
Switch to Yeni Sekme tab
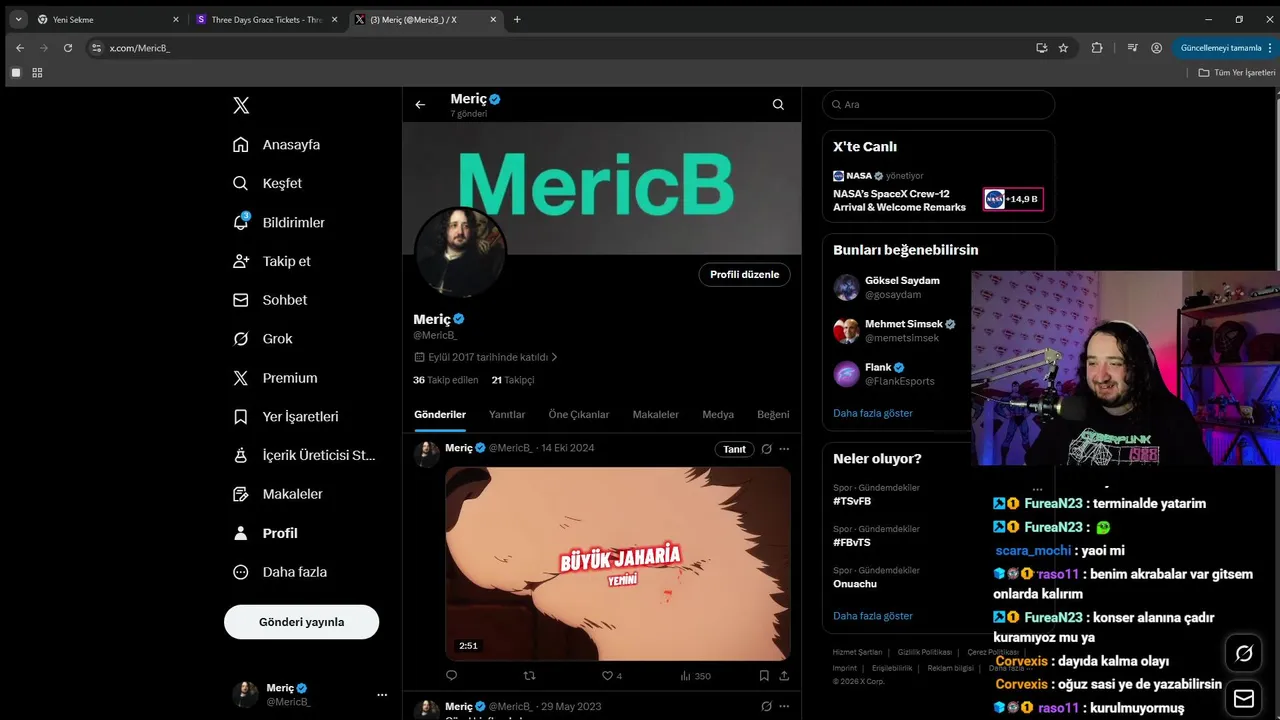coord(107,19)
